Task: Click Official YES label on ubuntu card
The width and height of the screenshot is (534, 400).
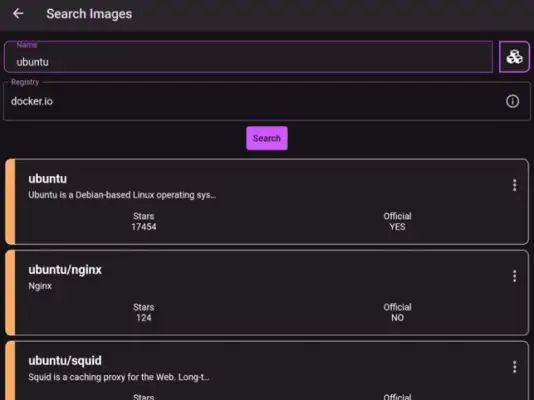Action: tap(397, 221)
